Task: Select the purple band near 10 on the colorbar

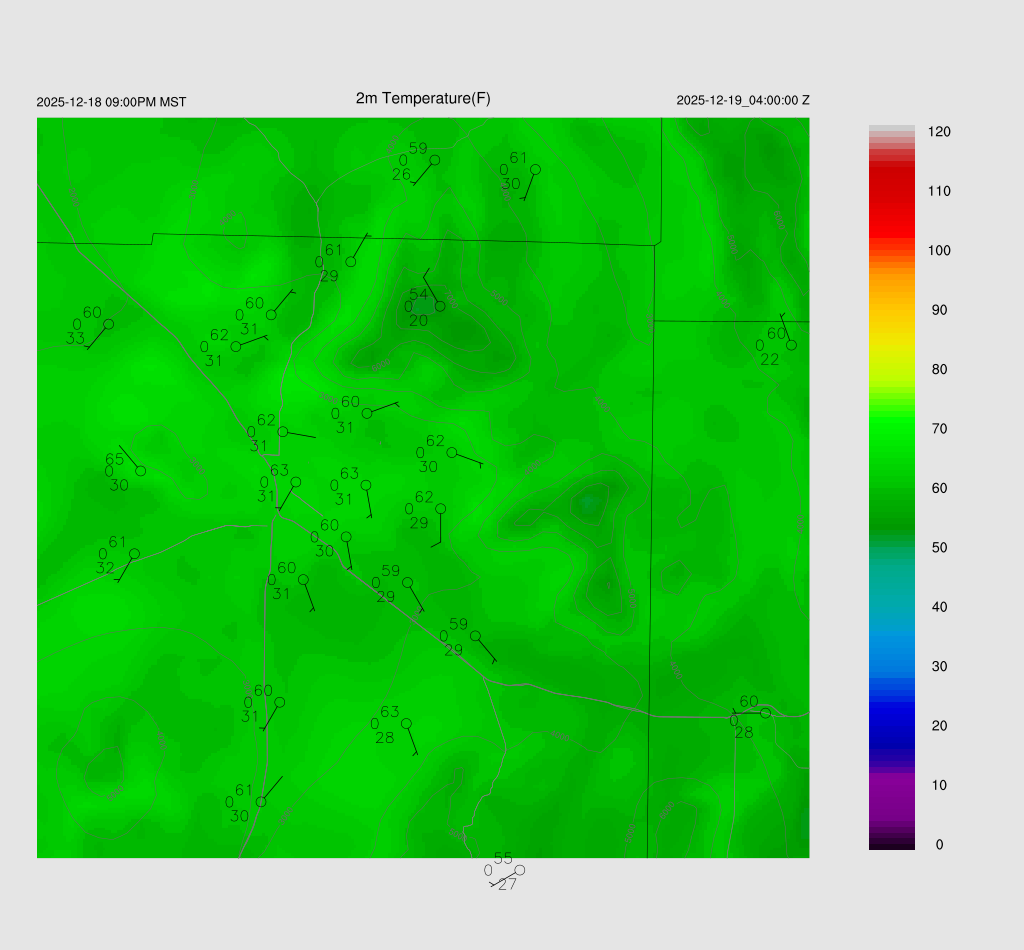Action: coord(892,785)
